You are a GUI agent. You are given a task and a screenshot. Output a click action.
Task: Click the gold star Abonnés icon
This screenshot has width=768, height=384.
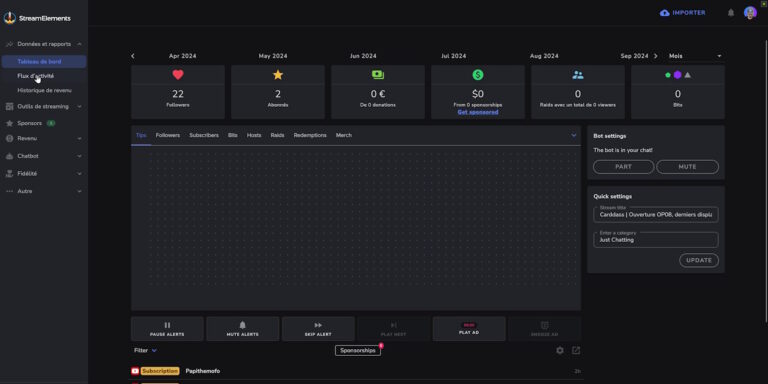pos(278,75)
